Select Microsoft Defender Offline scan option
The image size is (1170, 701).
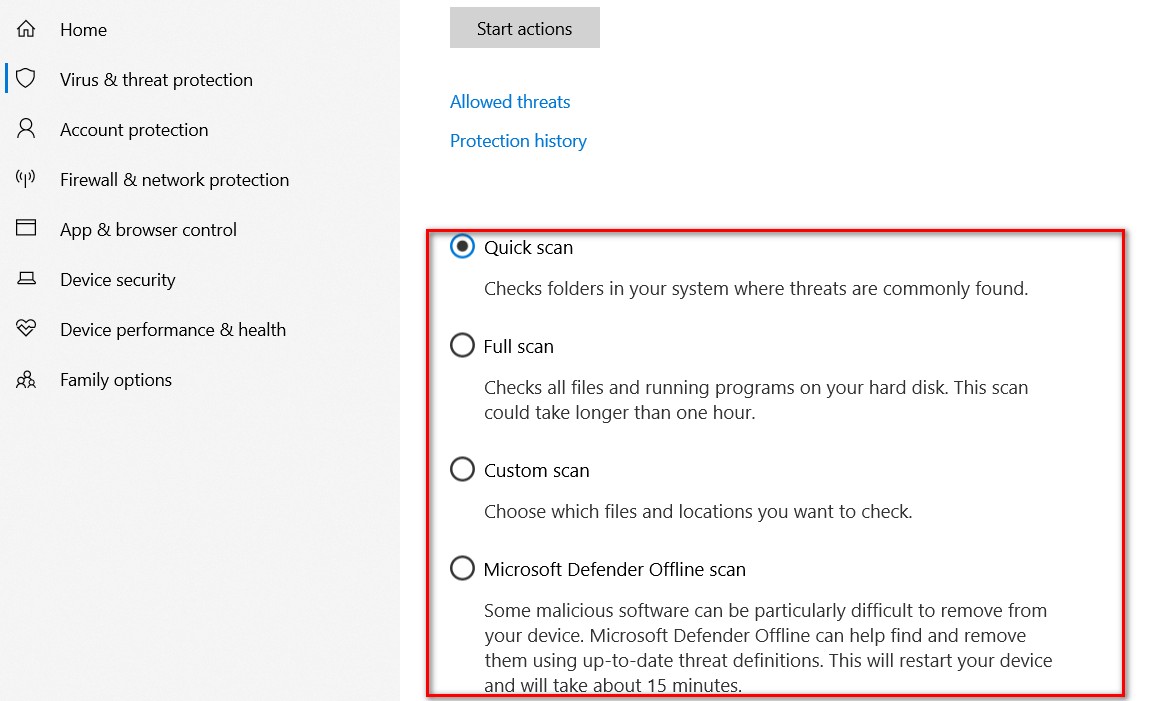(463, 568)
